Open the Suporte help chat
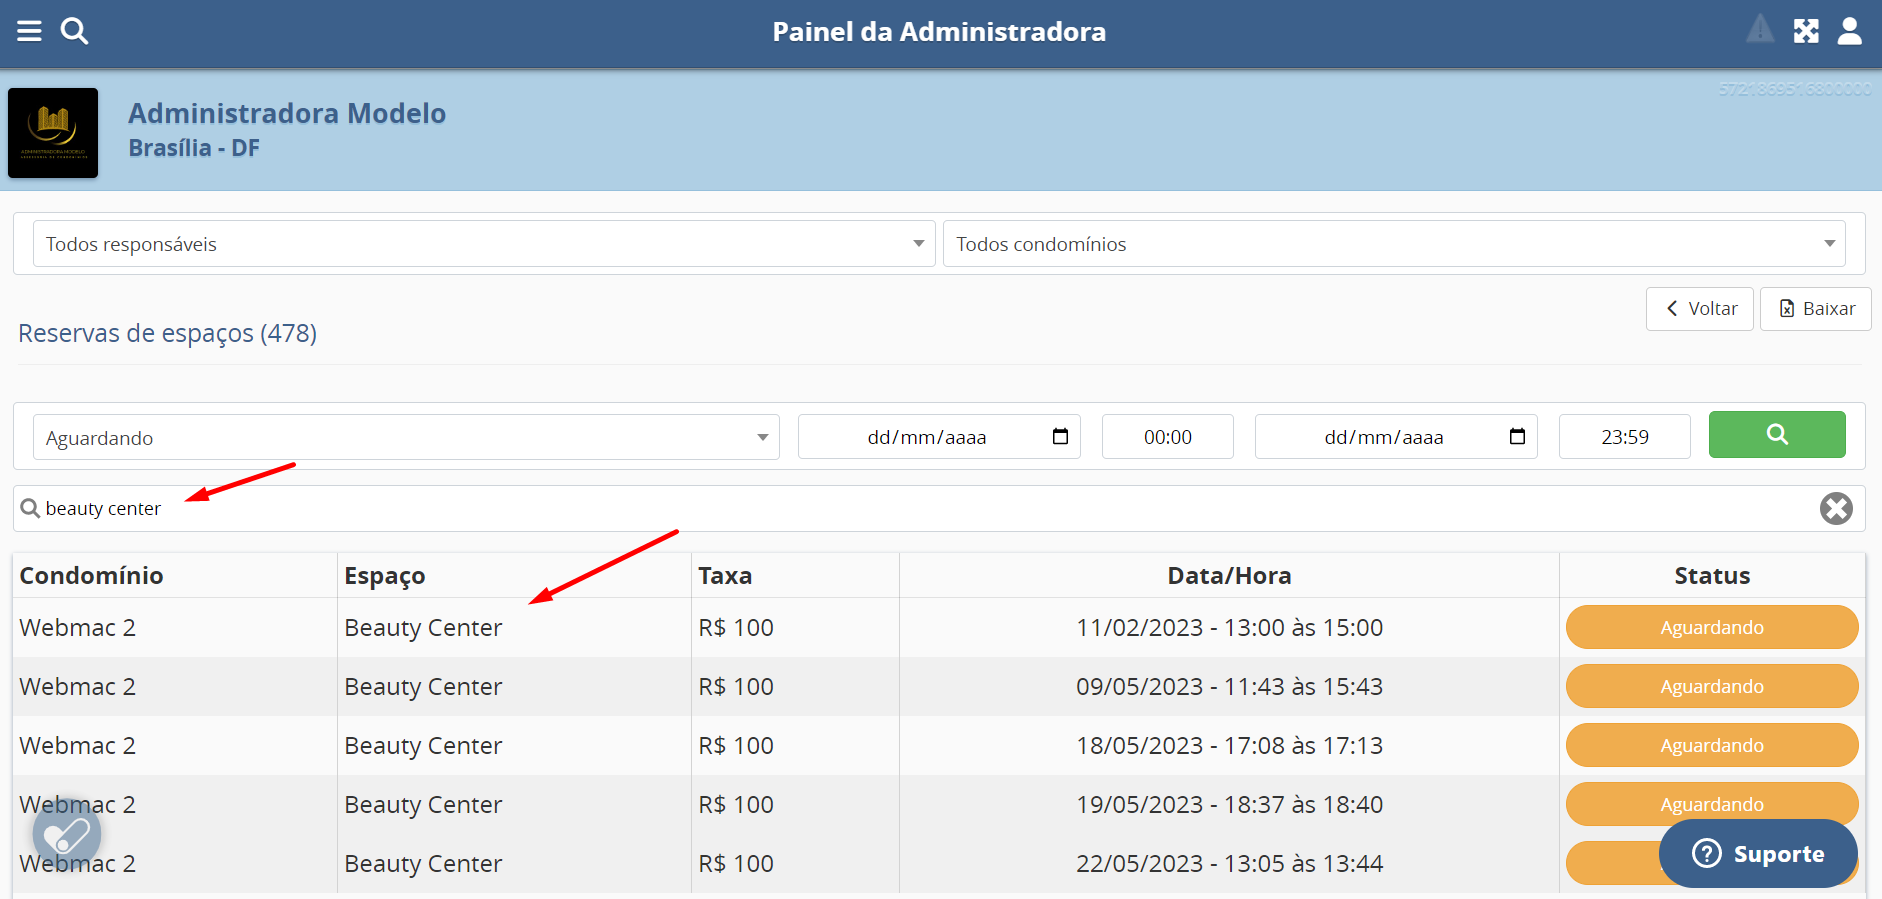 1757,854
